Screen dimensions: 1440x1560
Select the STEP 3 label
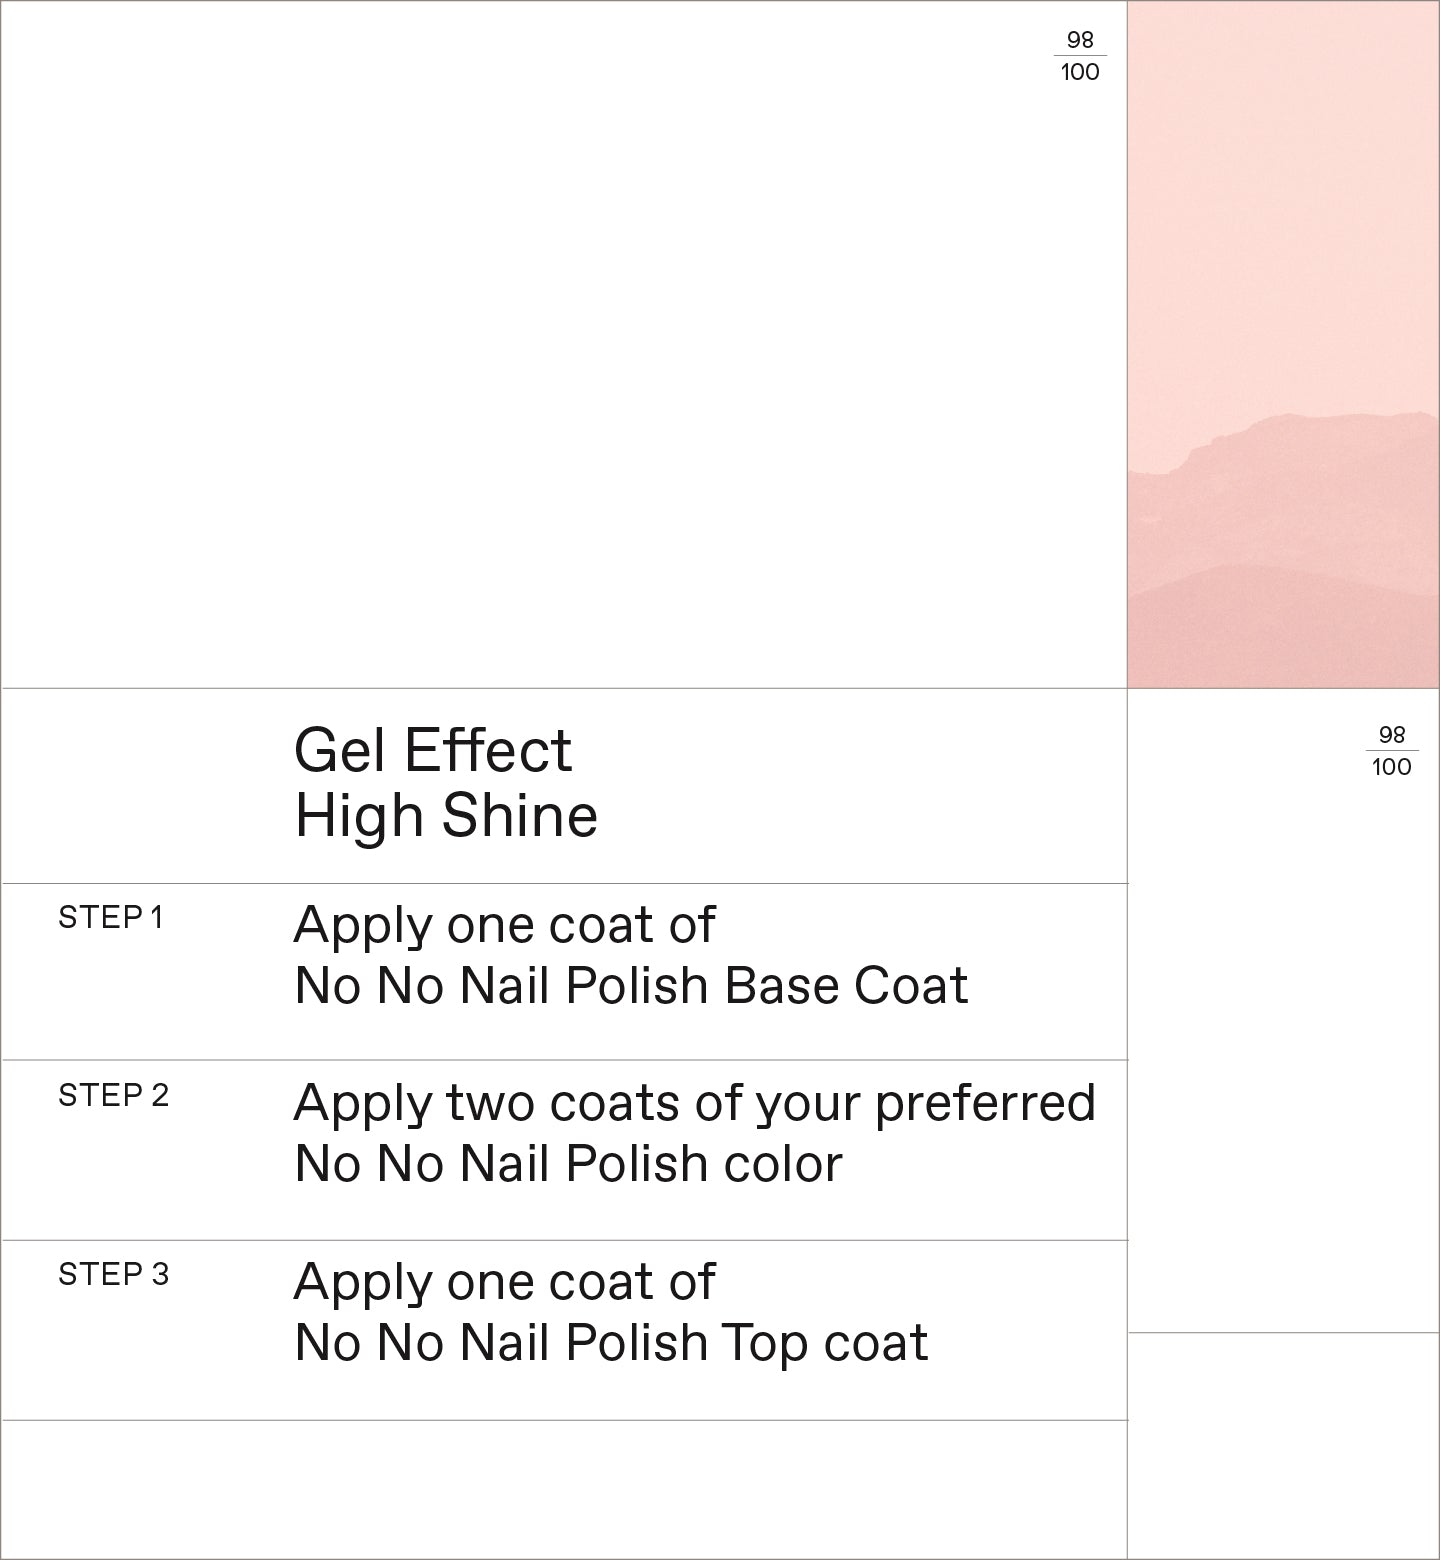pos(113,1274)
